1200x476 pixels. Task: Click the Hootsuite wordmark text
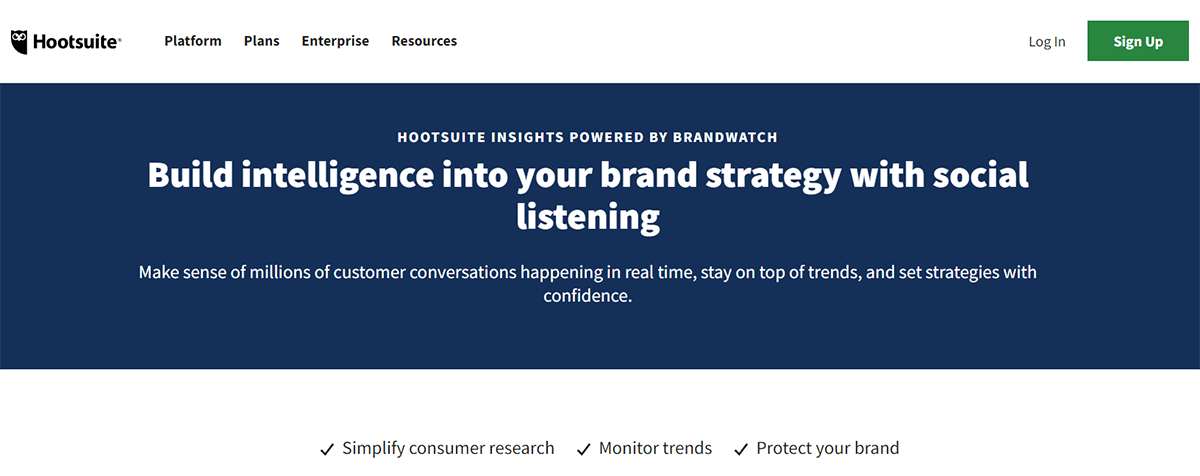click(76, 42)
